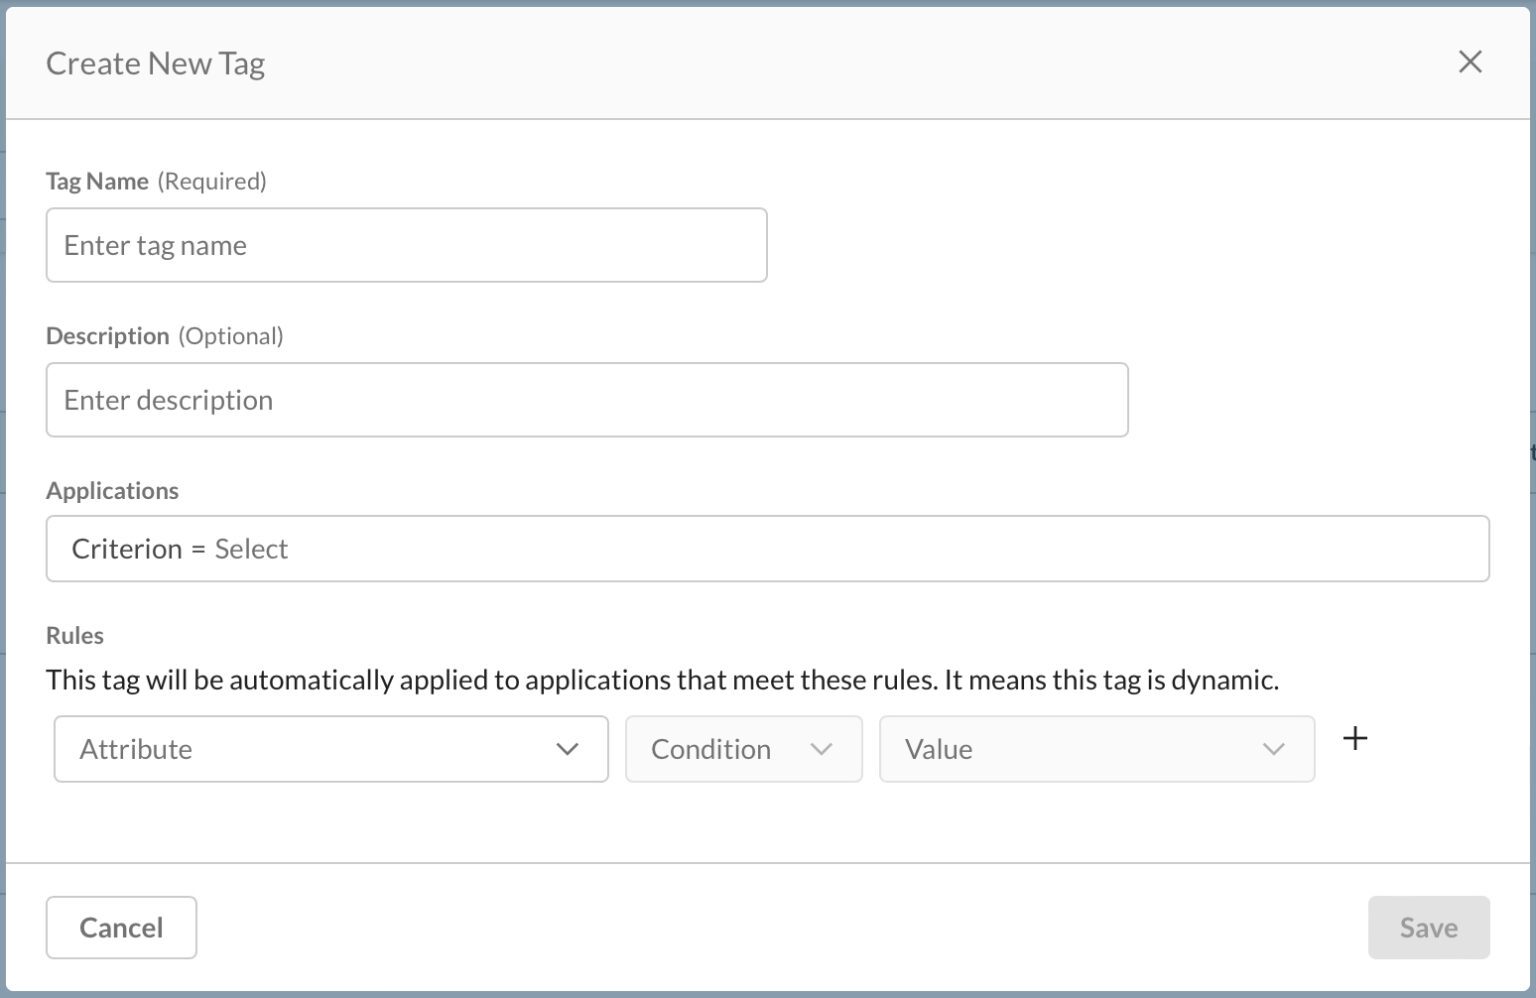Click the Enter tag name field

click(x=406, y=245)
